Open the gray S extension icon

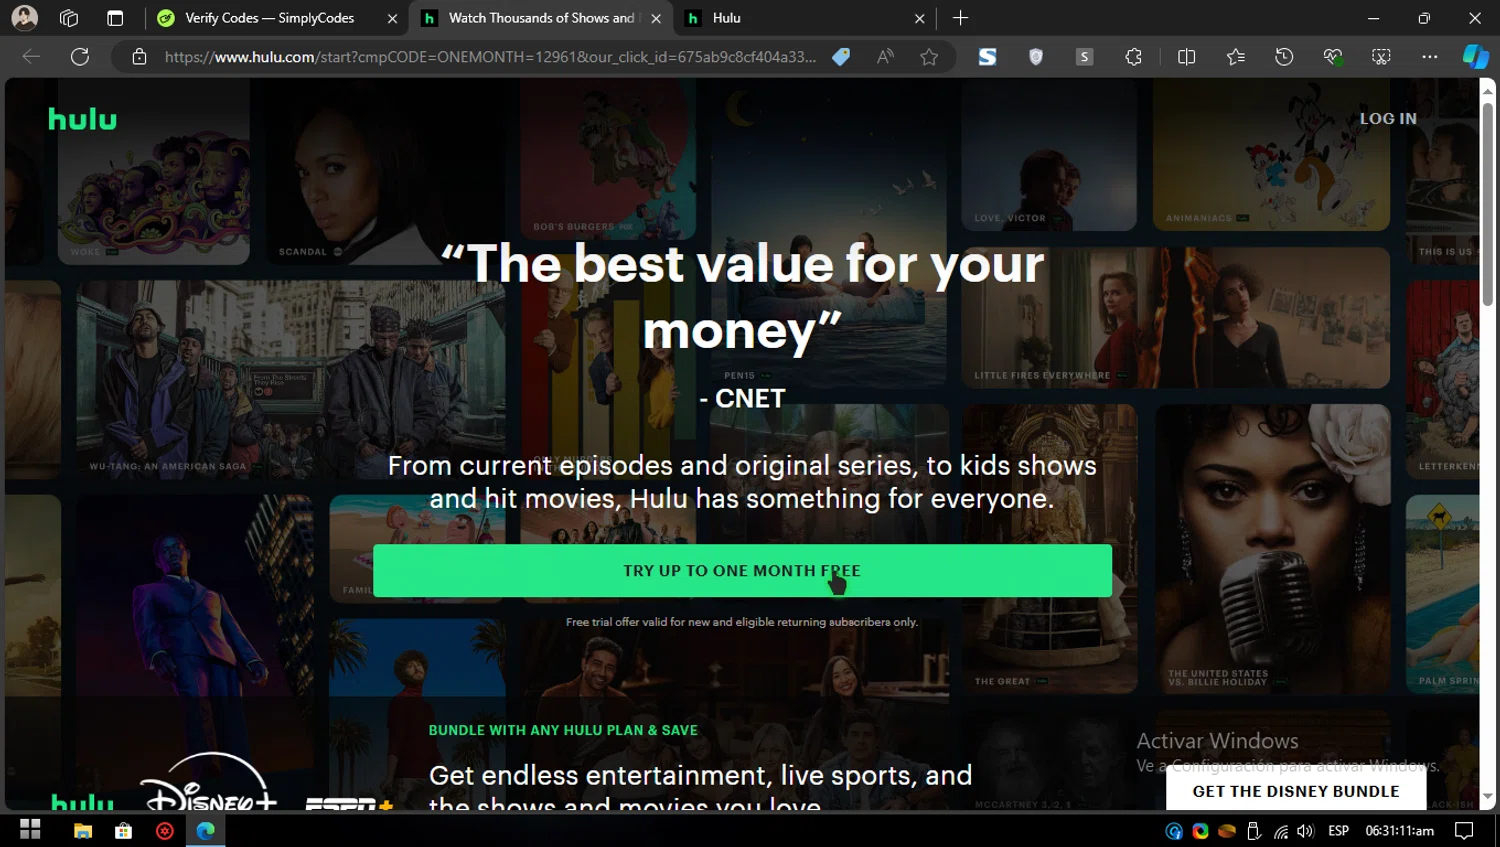1084,57
